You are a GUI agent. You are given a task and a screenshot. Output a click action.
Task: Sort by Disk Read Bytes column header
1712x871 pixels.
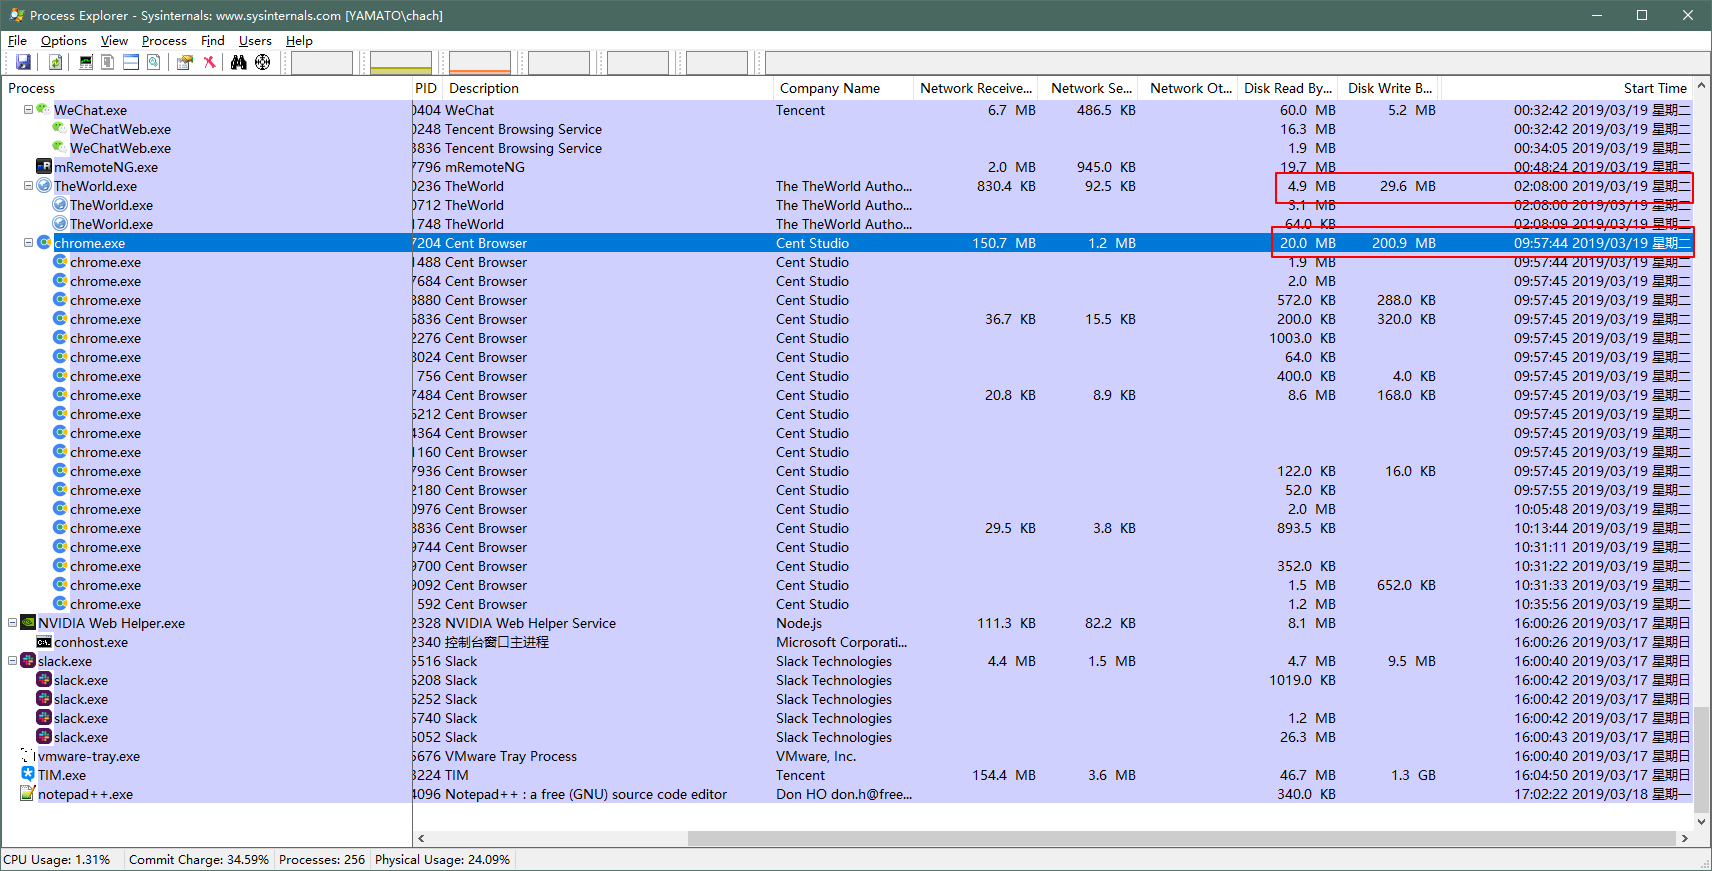1288,88
